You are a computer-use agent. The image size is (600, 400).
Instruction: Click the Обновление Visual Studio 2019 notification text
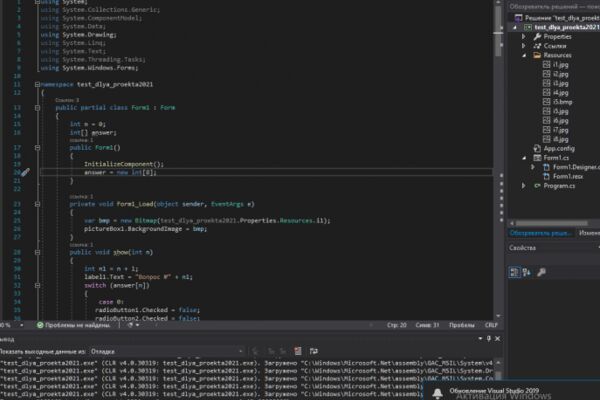tap(494, 391)
